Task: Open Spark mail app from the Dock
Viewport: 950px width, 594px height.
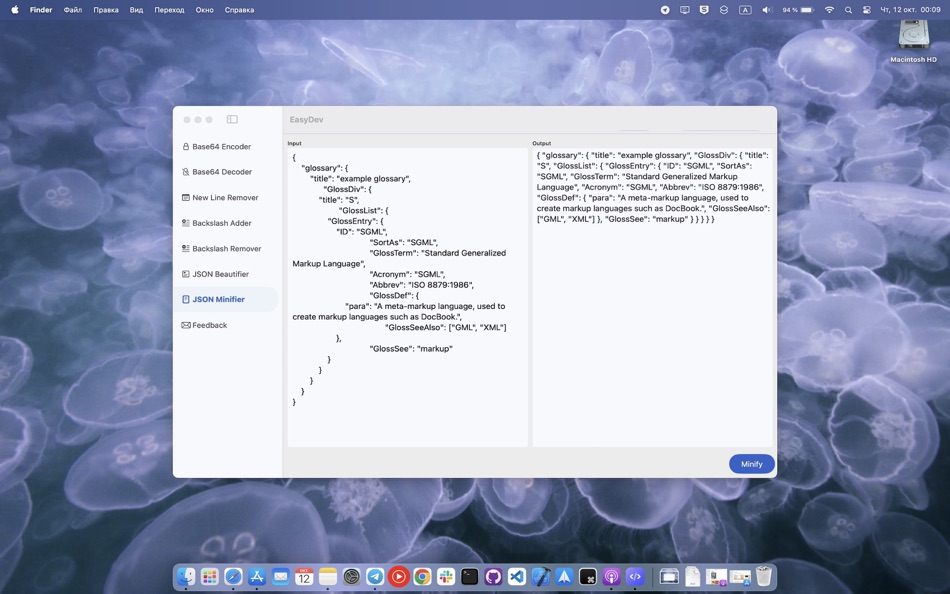Action: point(564,576)
